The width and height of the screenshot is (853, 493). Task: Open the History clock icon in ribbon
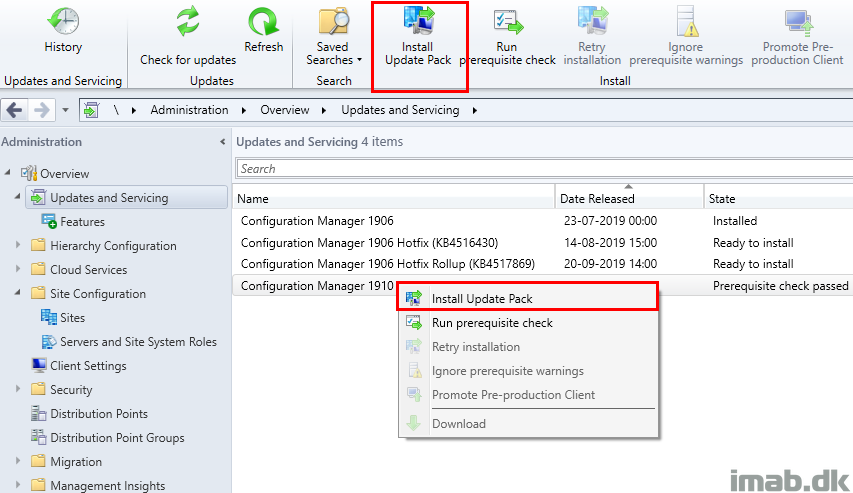pyautogui.click(x=63, y=21)
